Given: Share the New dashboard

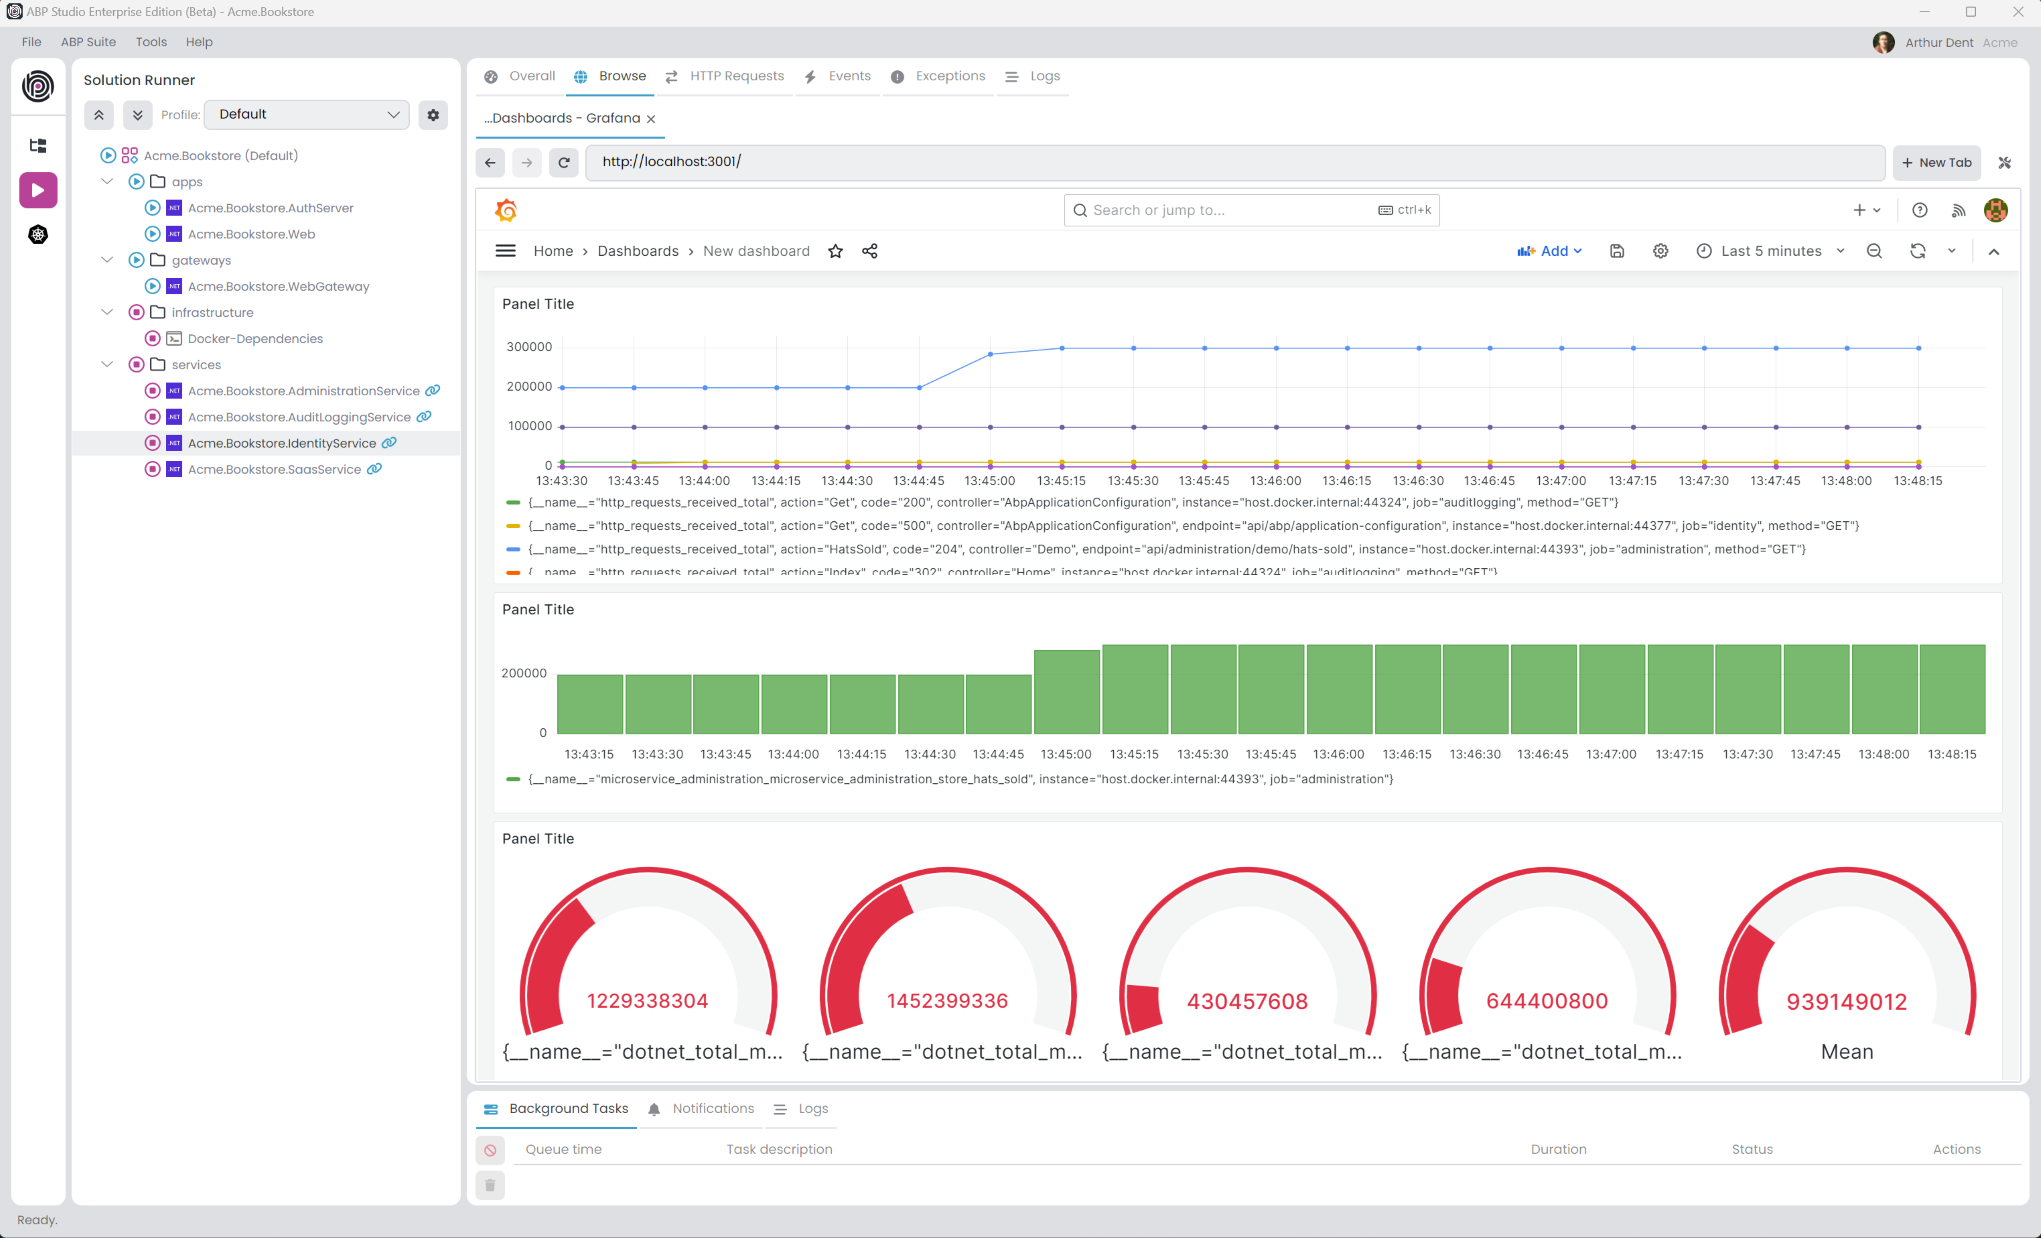Looking at the screenshot, I should pyautogui.click(x=869, y=251).
